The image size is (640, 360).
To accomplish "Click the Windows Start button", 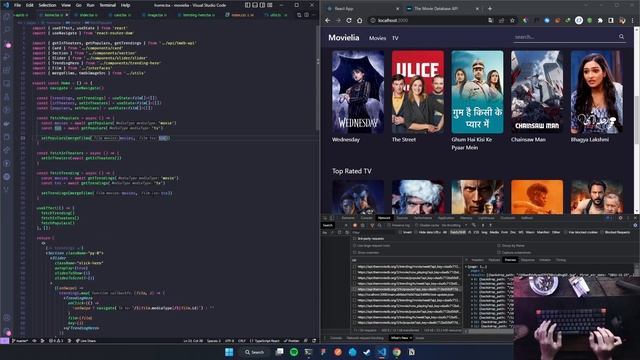I will click(x=229, y=352).
